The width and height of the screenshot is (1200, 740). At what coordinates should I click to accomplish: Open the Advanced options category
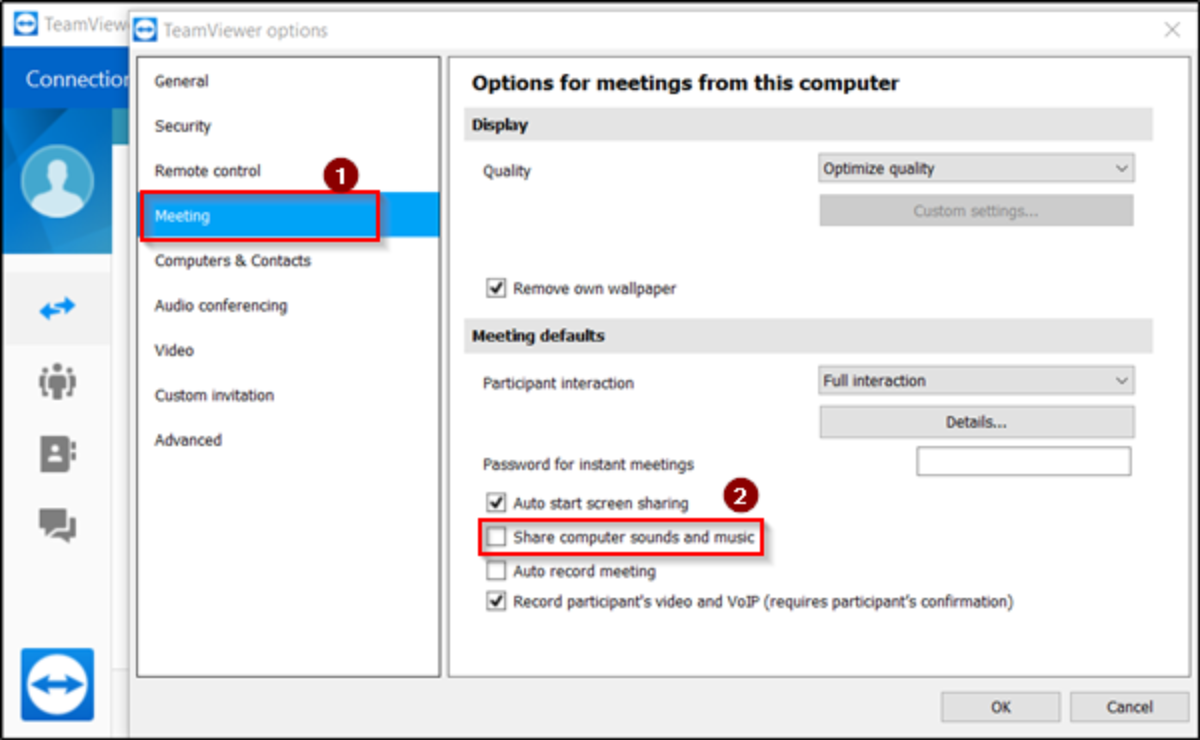(188, 440)
